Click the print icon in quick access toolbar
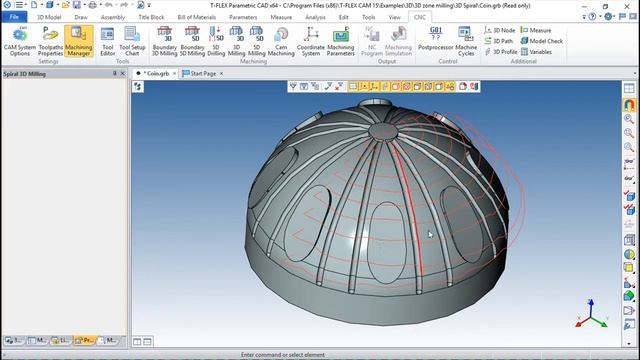Viewport: 640px width, 360px height. tap(93, 5)
